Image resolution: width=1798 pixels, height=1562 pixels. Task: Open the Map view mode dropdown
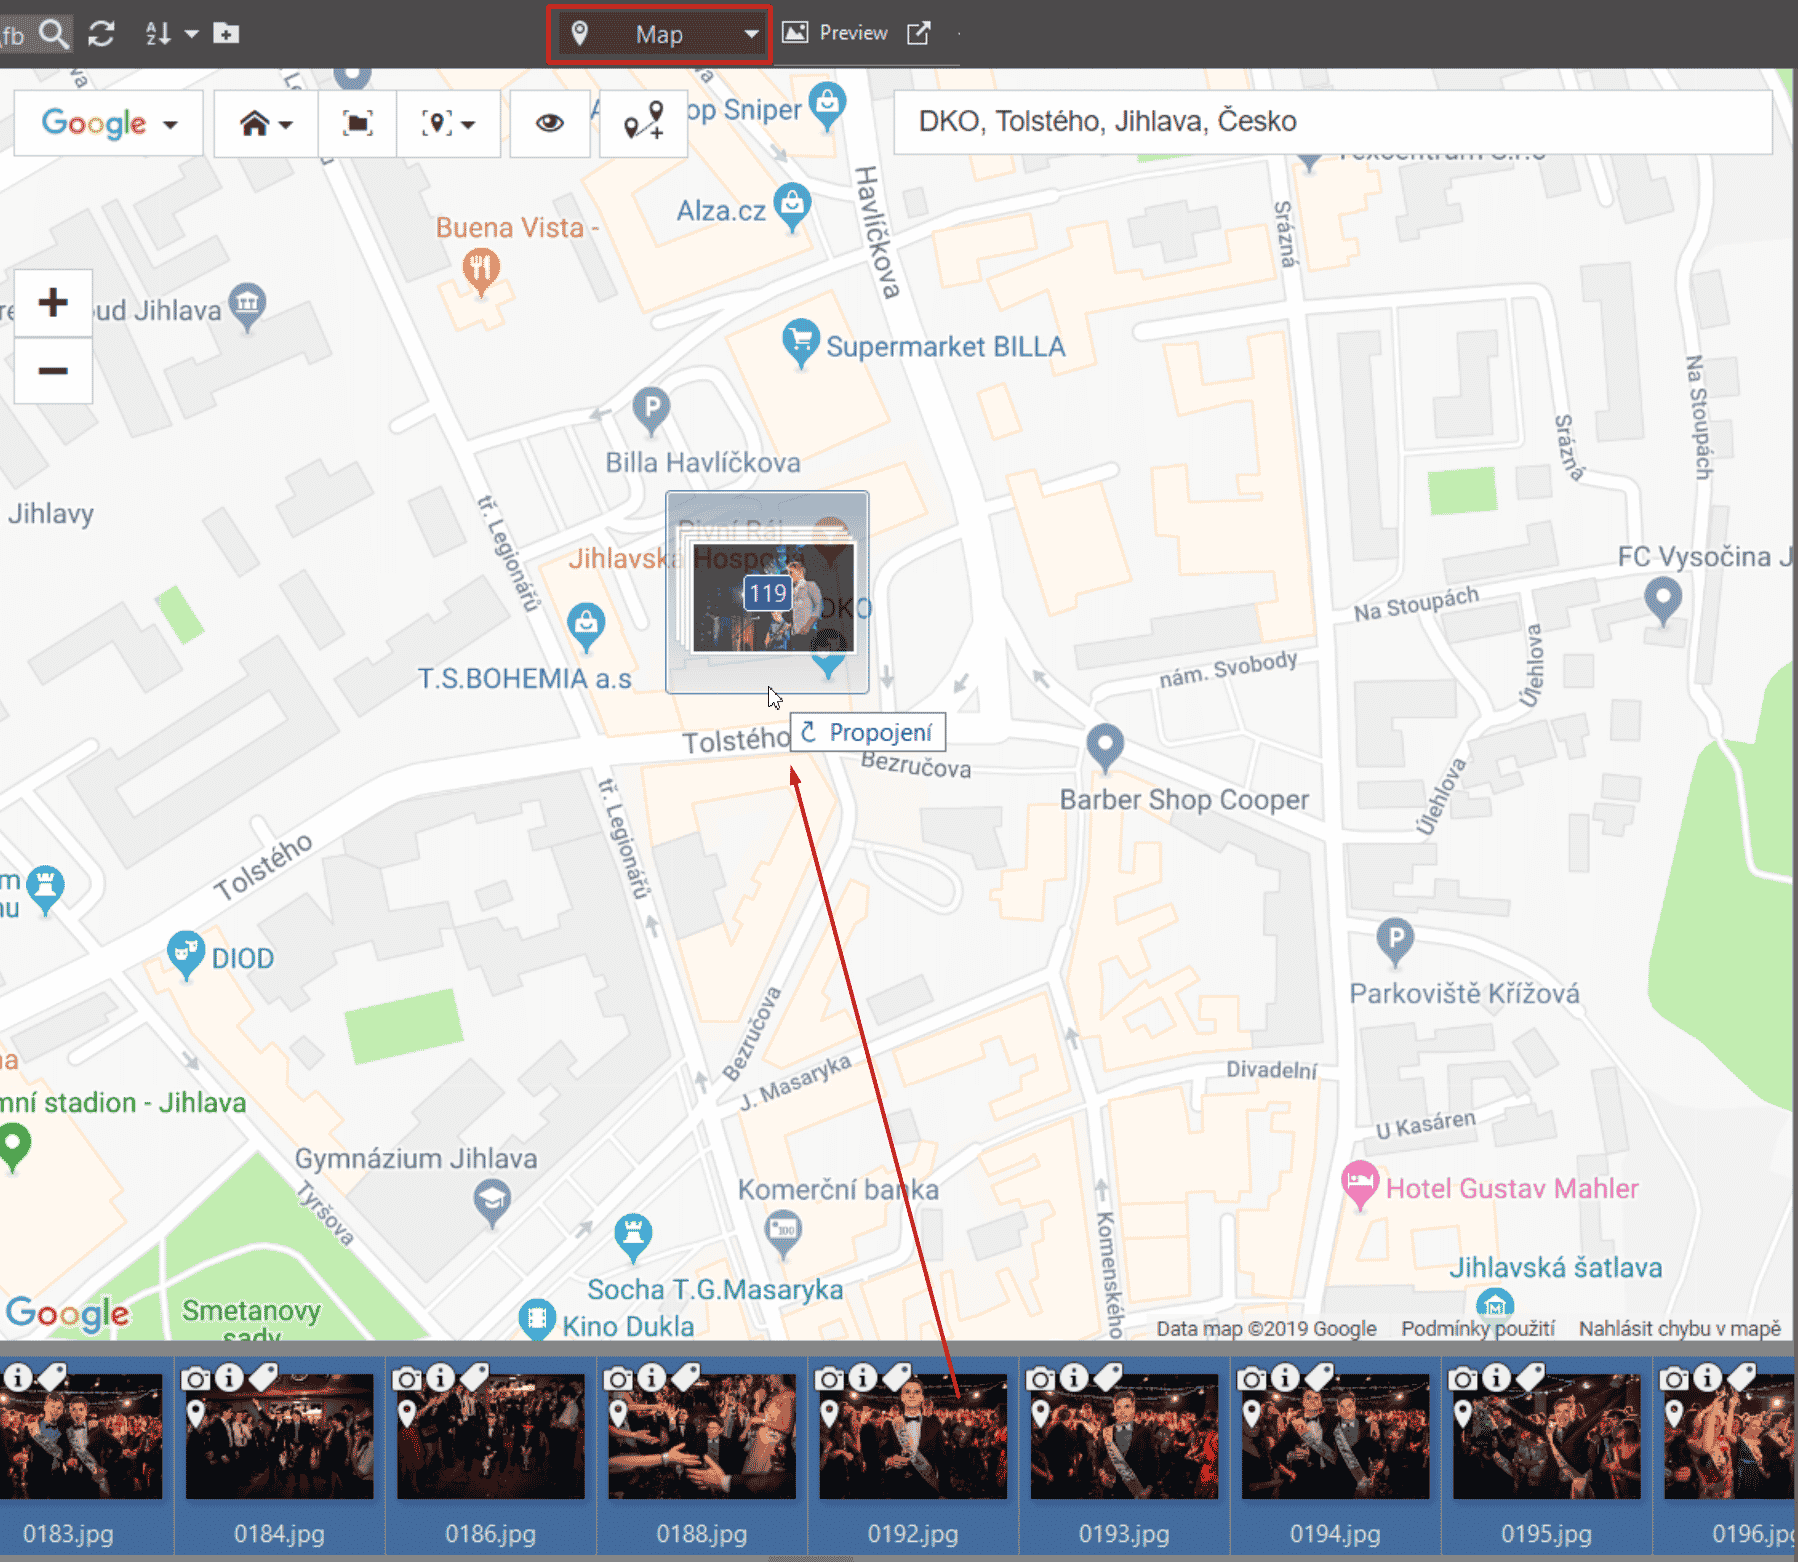[659, 35]
